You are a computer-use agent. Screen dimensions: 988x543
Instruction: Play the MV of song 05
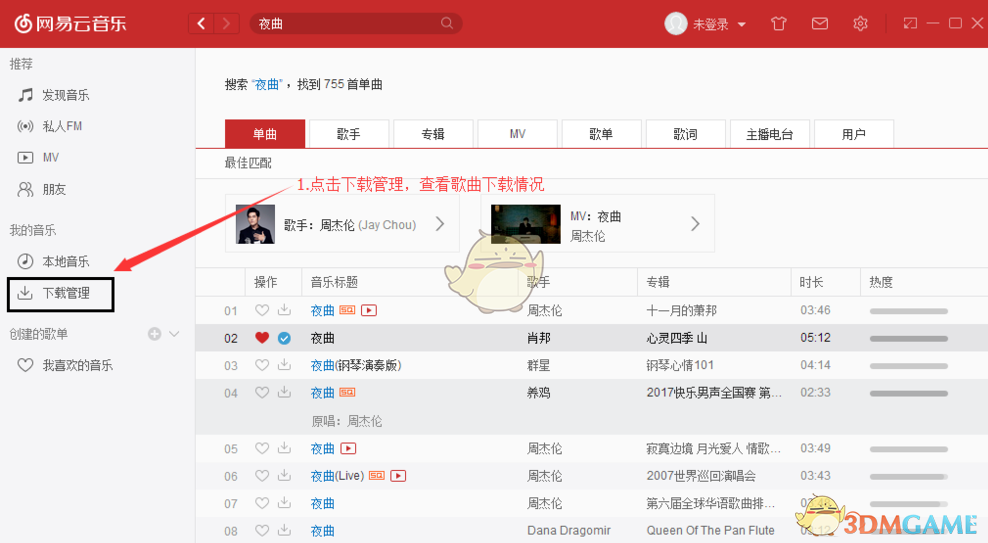[x=348, y=448]
